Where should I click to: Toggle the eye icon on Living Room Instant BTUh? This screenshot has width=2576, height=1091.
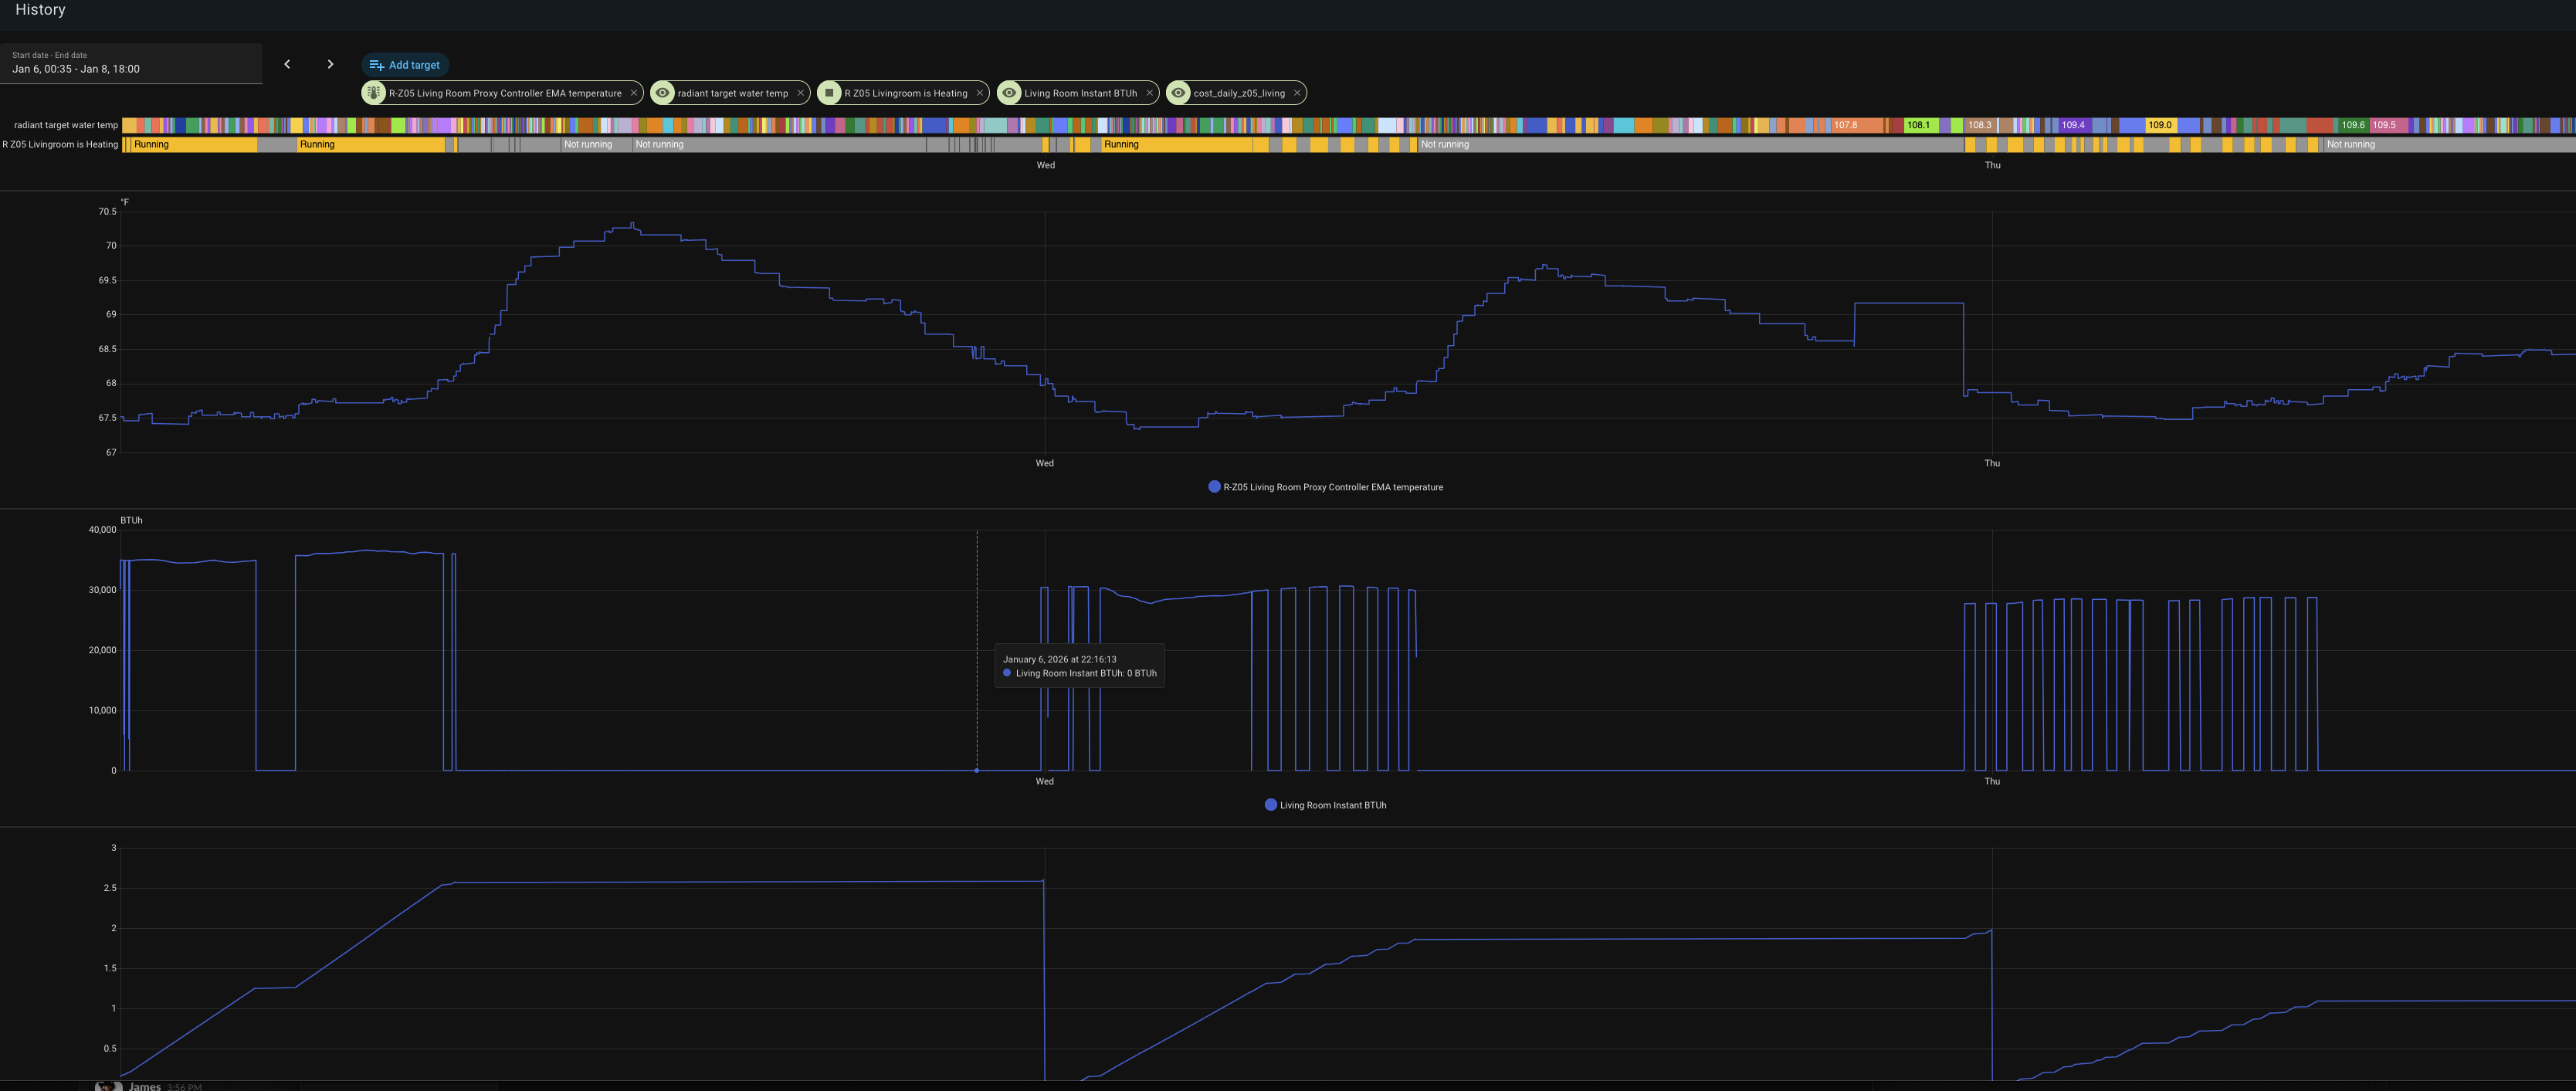pos(1009,93)
